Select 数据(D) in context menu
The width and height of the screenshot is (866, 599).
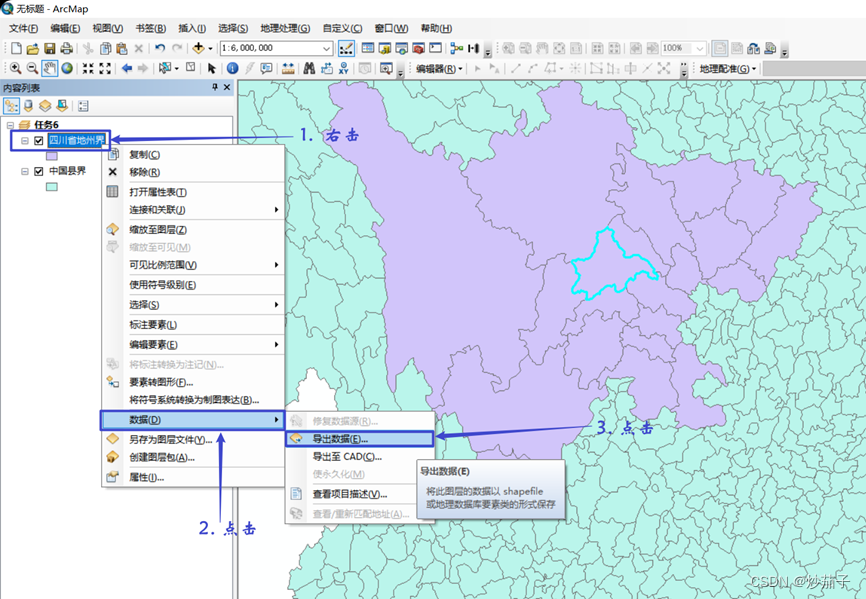point(192,420)
